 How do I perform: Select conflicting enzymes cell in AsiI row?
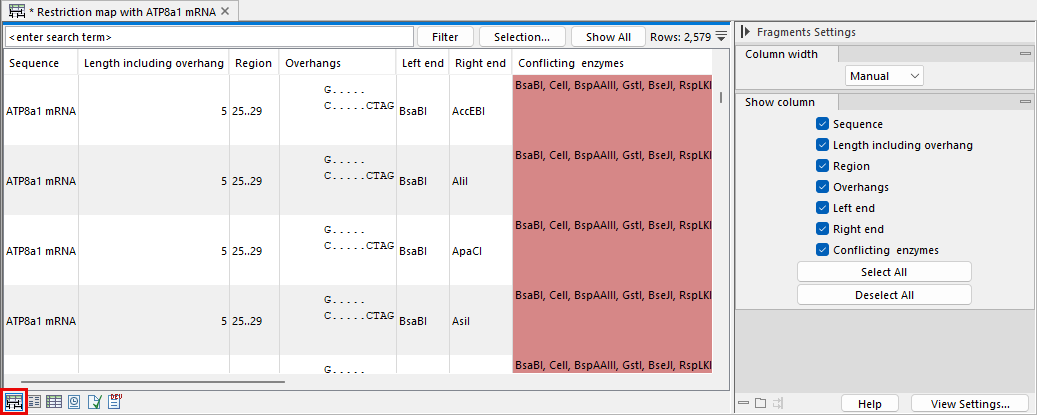tap(612, 321)
